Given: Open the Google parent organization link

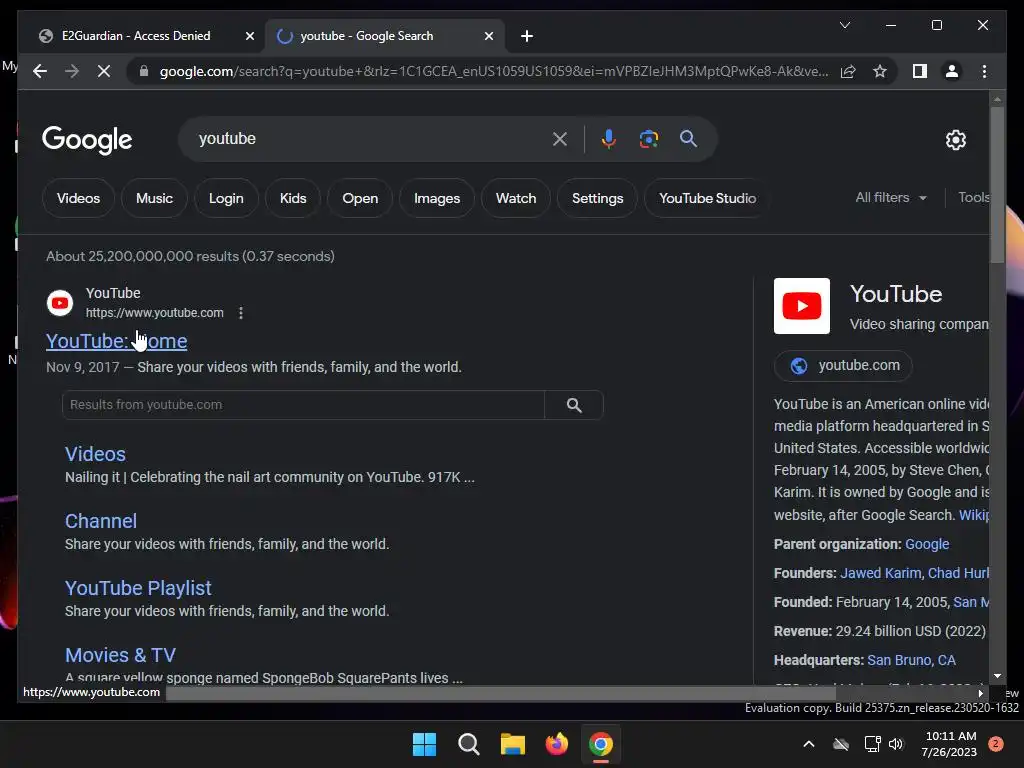Looking at the screenshot, I should [927, 544].
